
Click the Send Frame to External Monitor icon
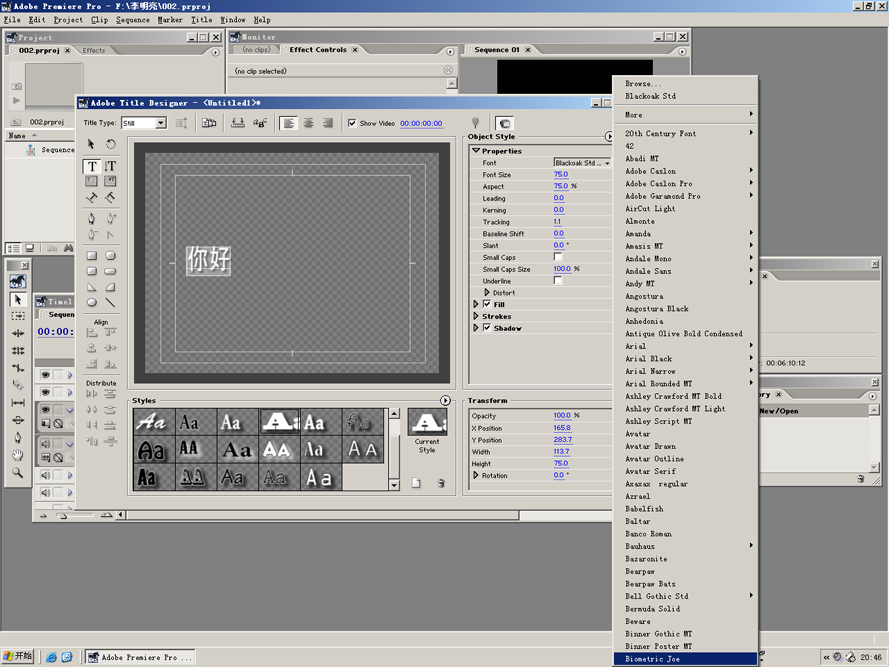click(504, 123)
